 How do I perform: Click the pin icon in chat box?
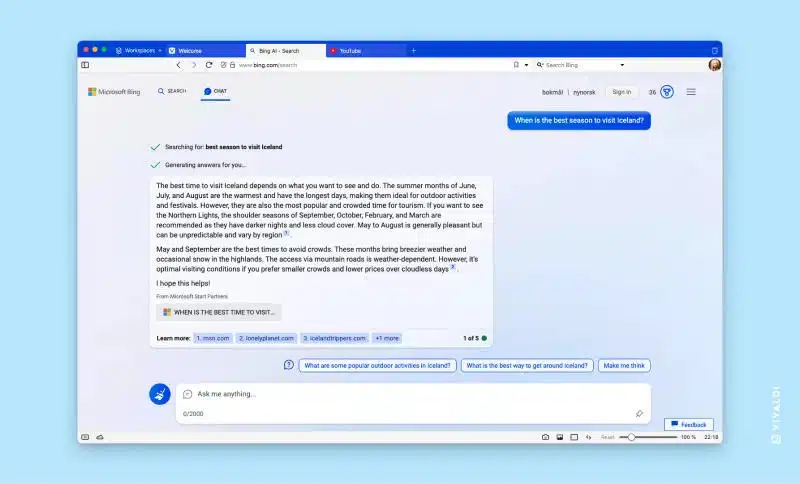point(639,414)
